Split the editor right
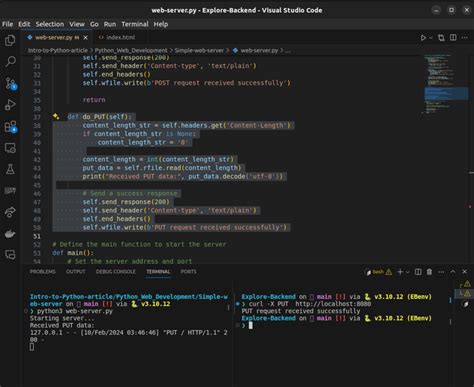Screen dimensions: 474x387 click(x=453, y=38)
